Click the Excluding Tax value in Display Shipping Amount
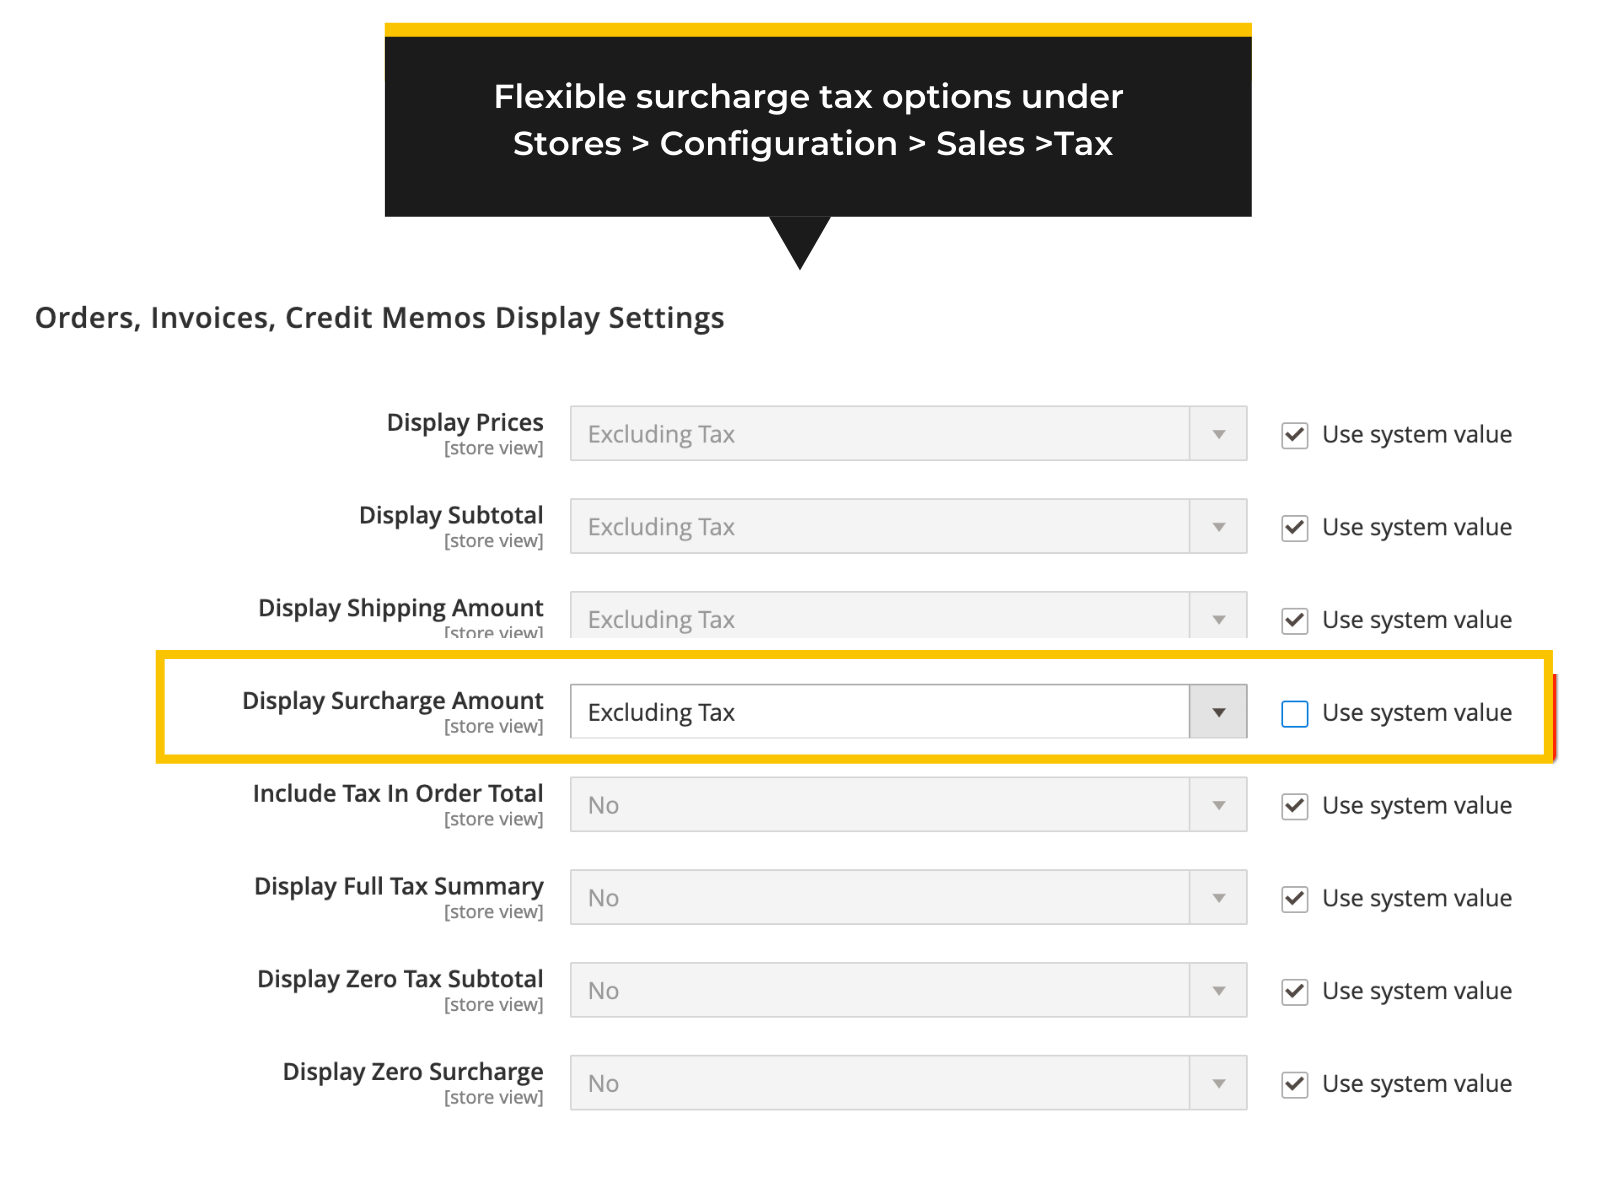 660,619
